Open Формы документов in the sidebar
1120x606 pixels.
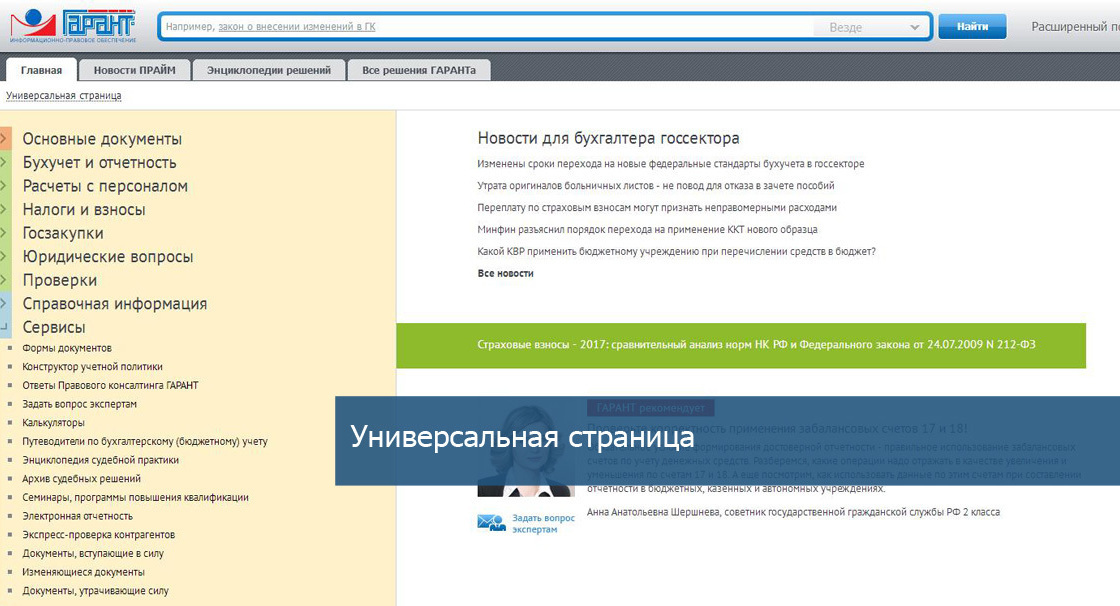66,348
